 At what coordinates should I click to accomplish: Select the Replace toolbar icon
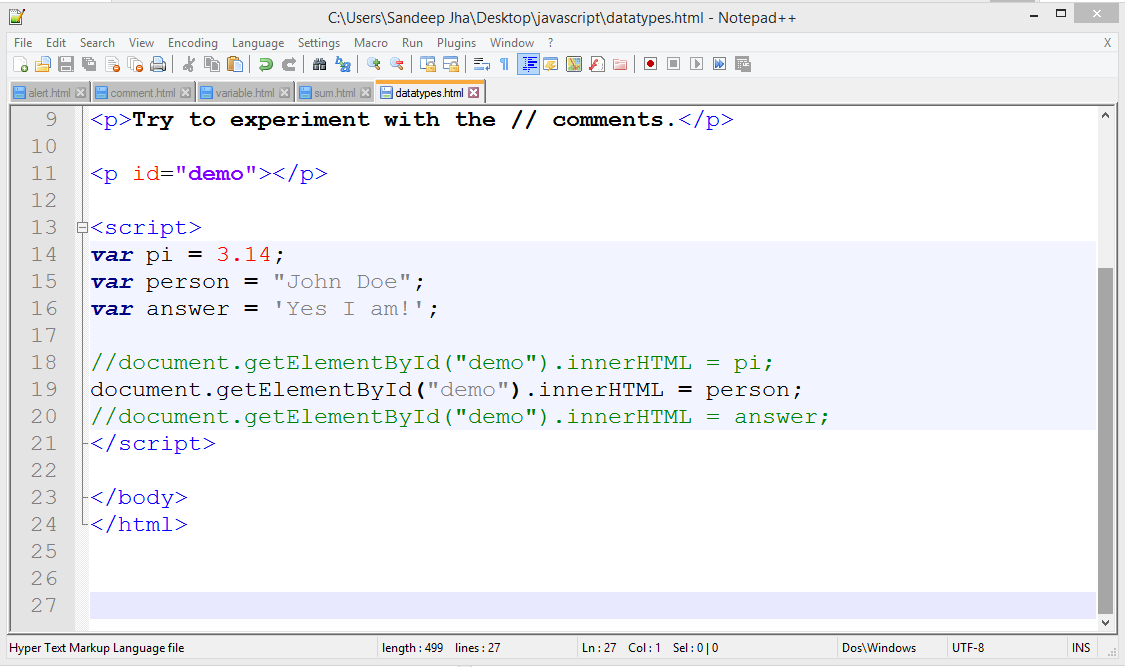click(x=343, y=63)
